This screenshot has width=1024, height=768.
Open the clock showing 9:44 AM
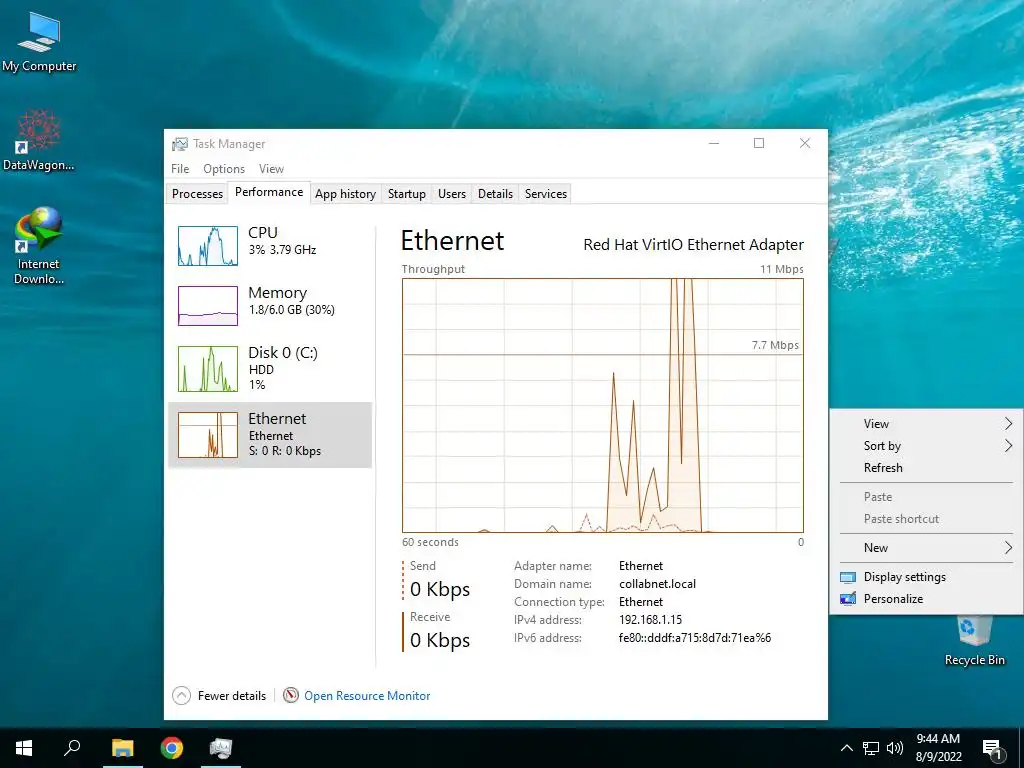938,748
